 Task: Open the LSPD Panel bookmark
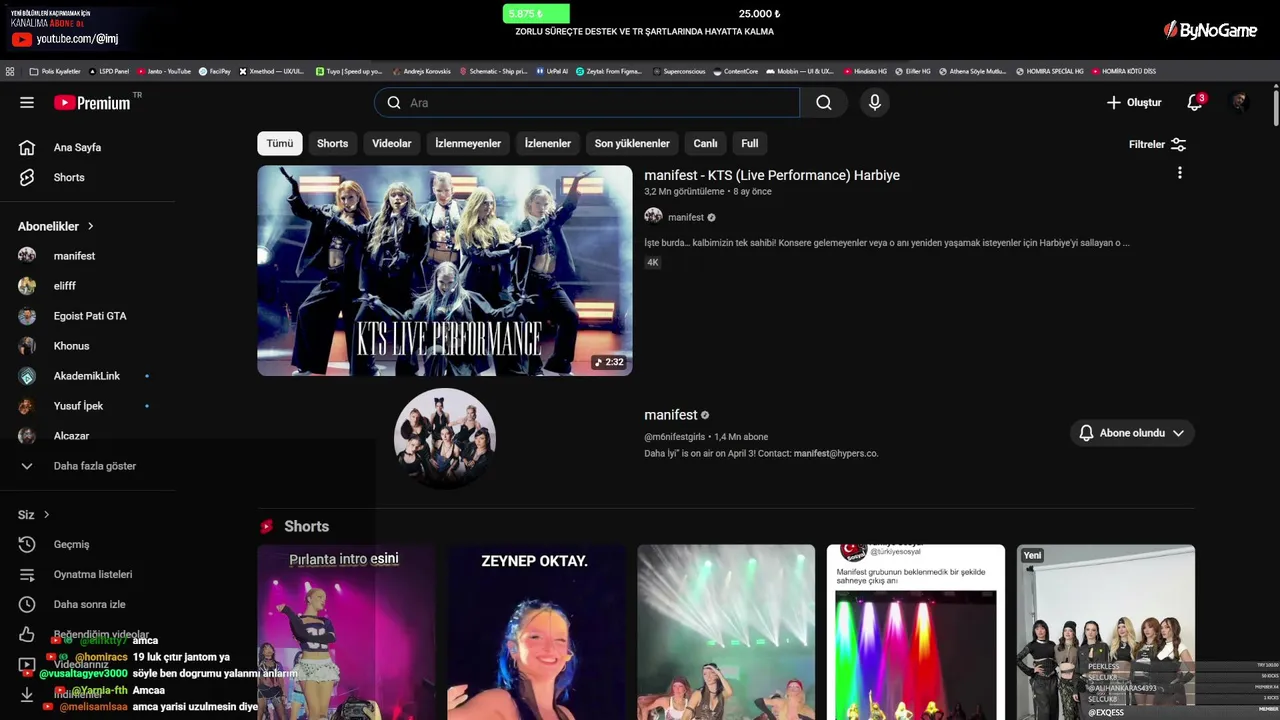click(109, 72)
